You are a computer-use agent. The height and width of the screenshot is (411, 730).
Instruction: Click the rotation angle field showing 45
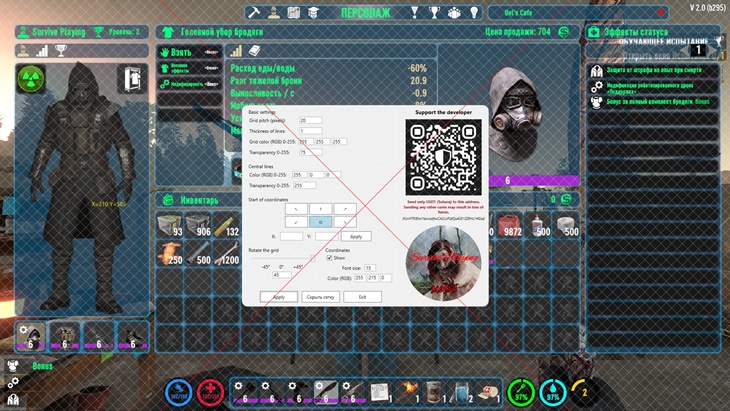click(x=282, y=275)
